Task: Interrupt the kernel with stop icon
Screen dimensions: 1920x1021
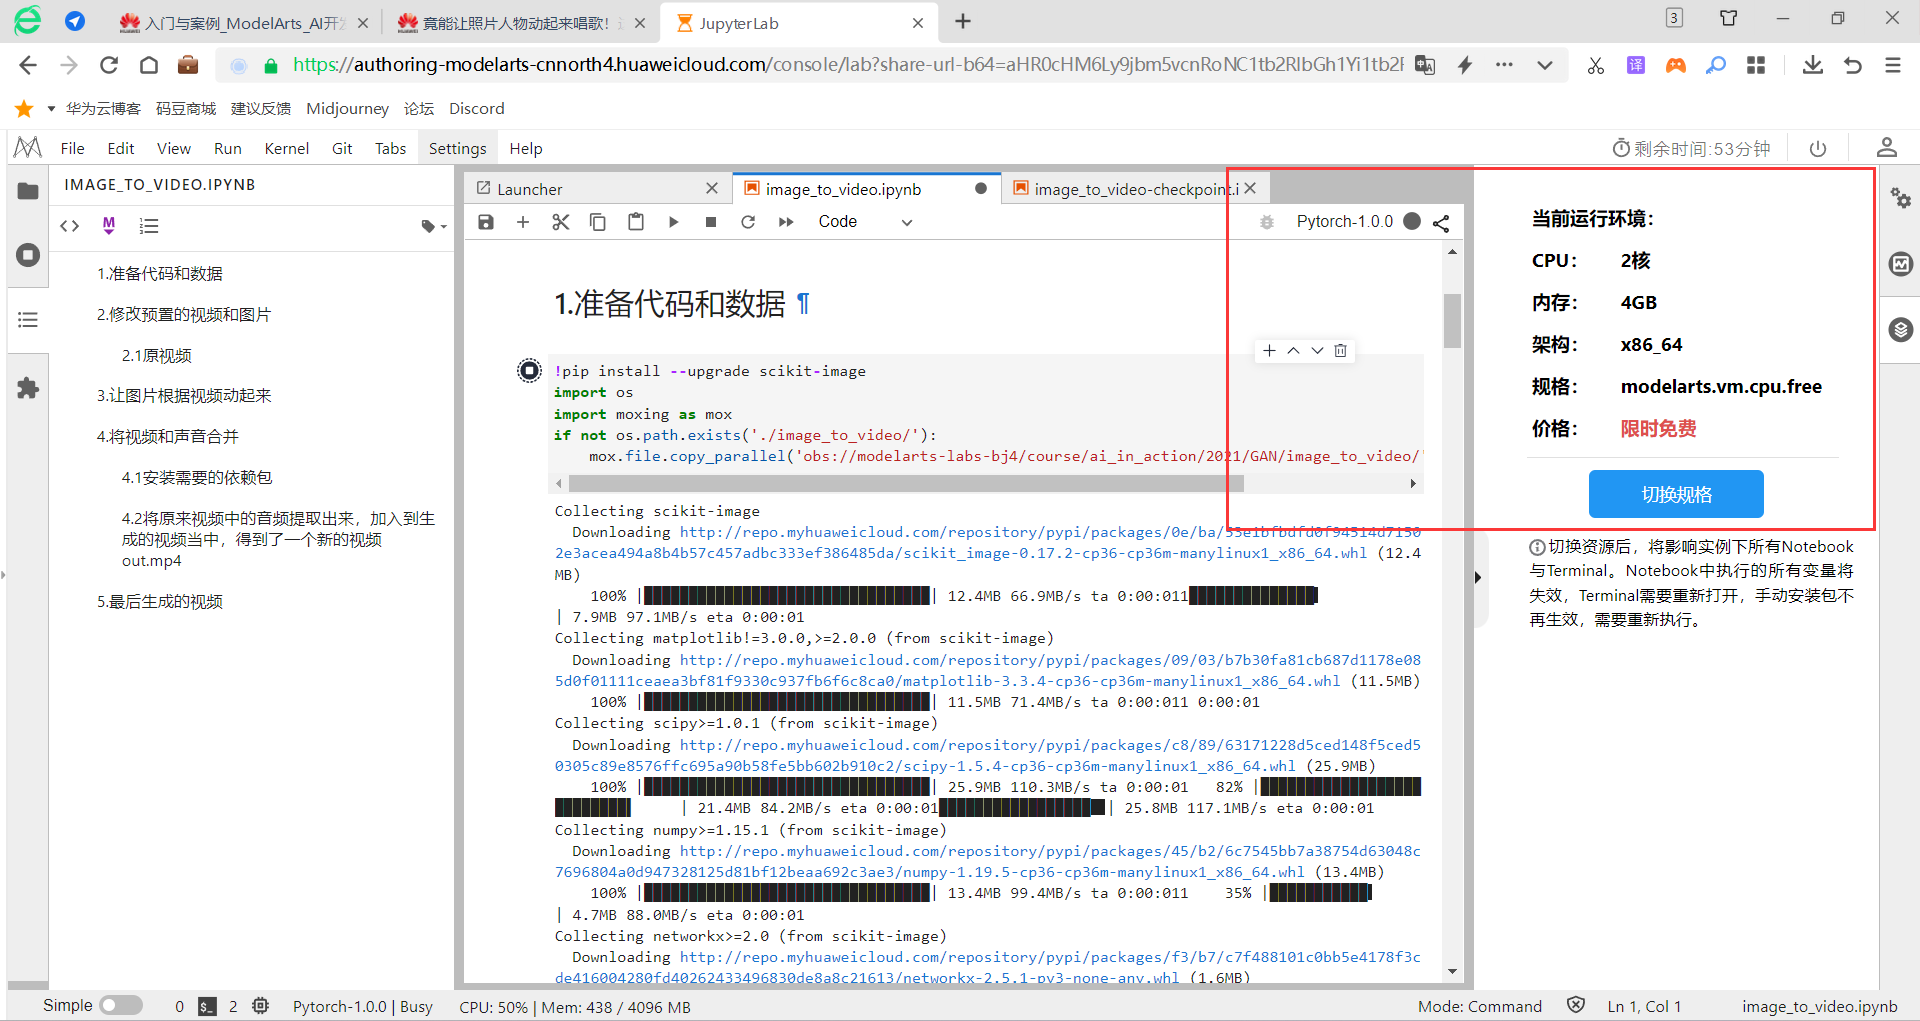Action: [x=711, y=222]
